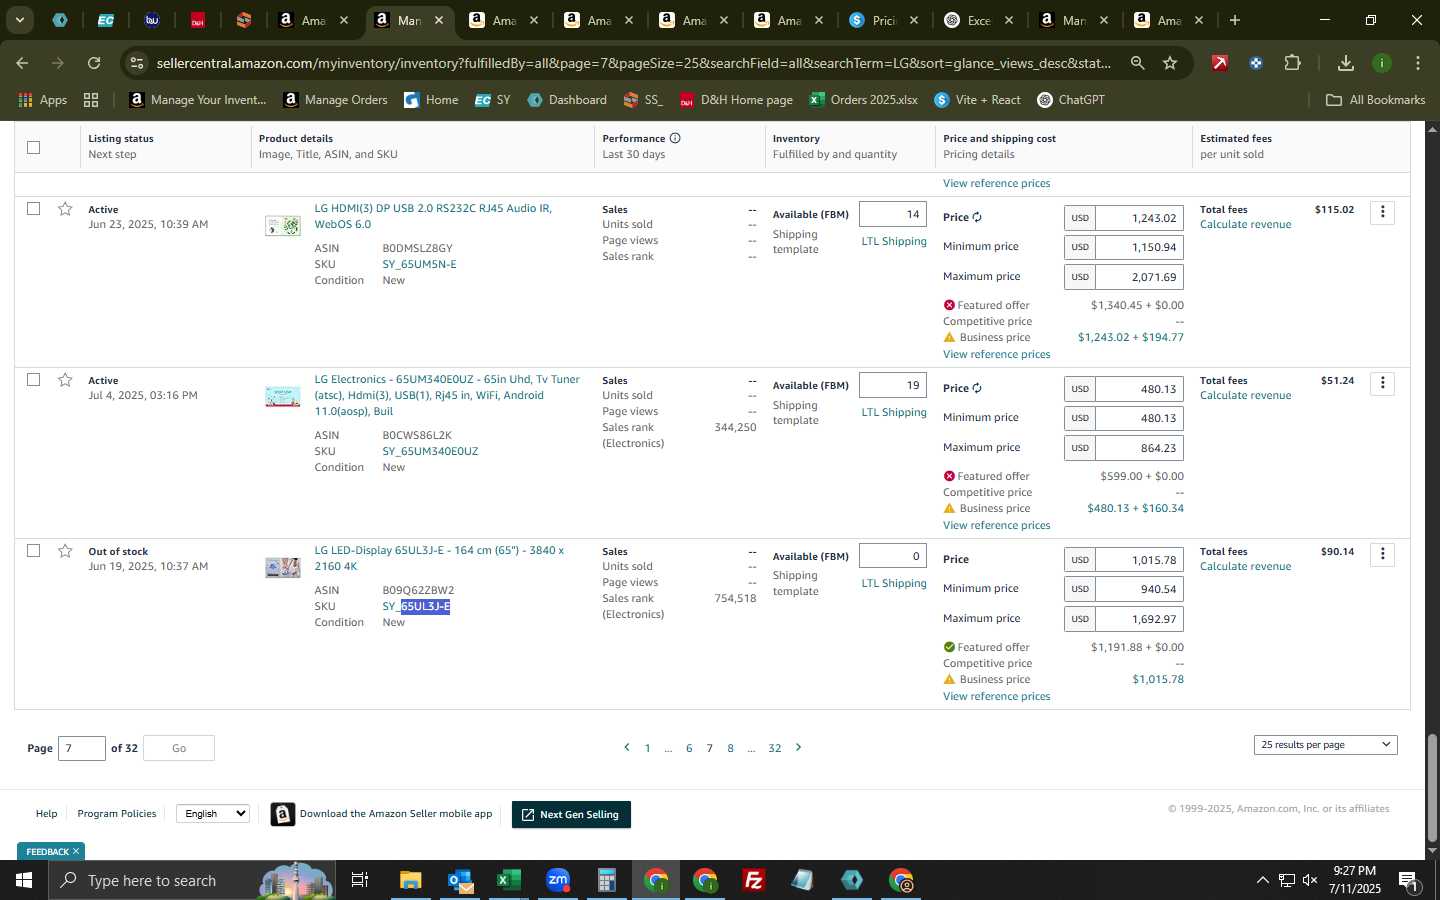The image size is (1440, 900).
Task: Open Excel from the Windows taskbar
Action: coord(508,880)
